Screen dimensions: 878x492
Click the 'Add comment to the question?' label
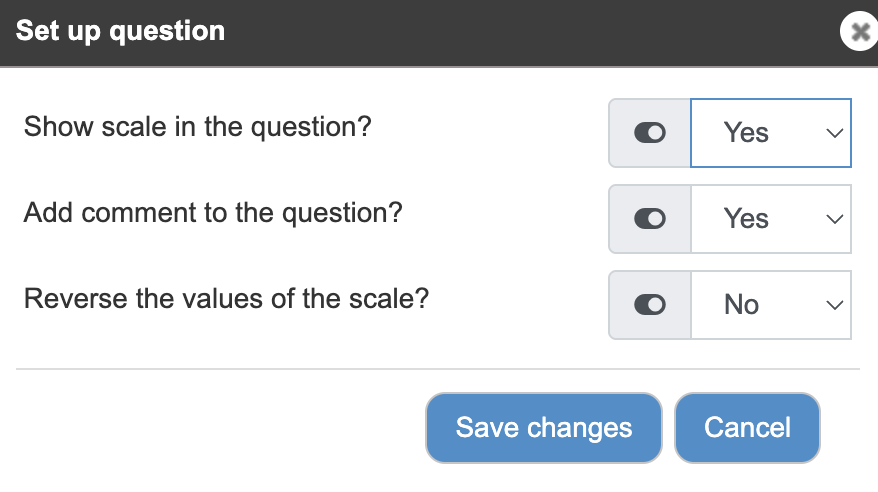[x=213, y=213]
